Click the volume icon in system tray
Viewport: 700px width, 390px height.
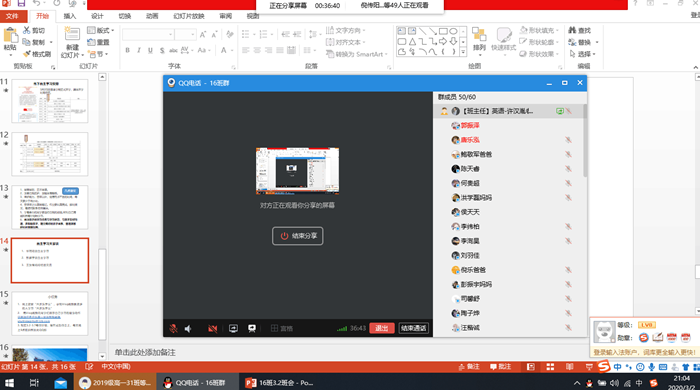615,383
